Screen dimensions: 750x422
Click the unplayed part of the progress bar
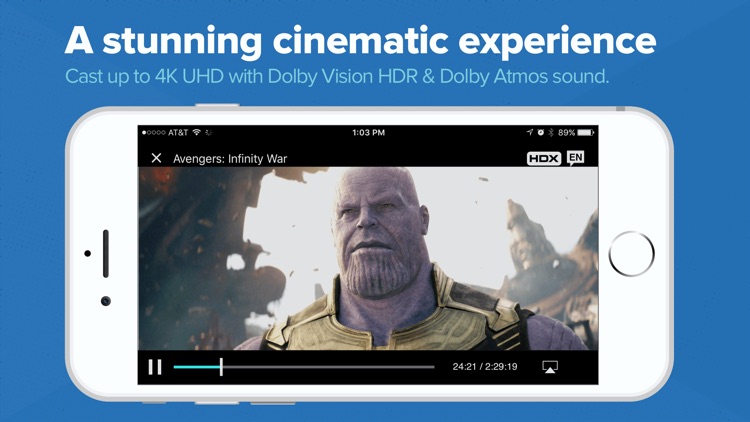(329, 367)
